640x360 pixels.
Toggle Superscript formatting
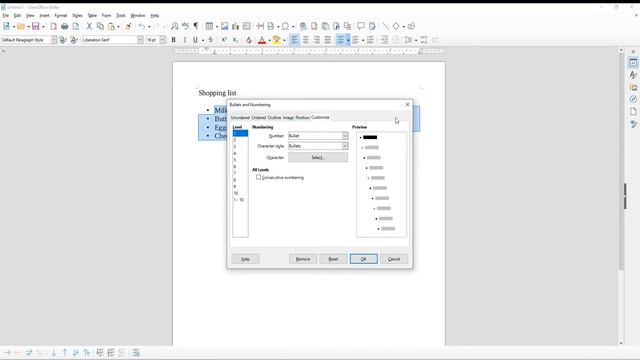pyautogui.click(x=224, y=40)
